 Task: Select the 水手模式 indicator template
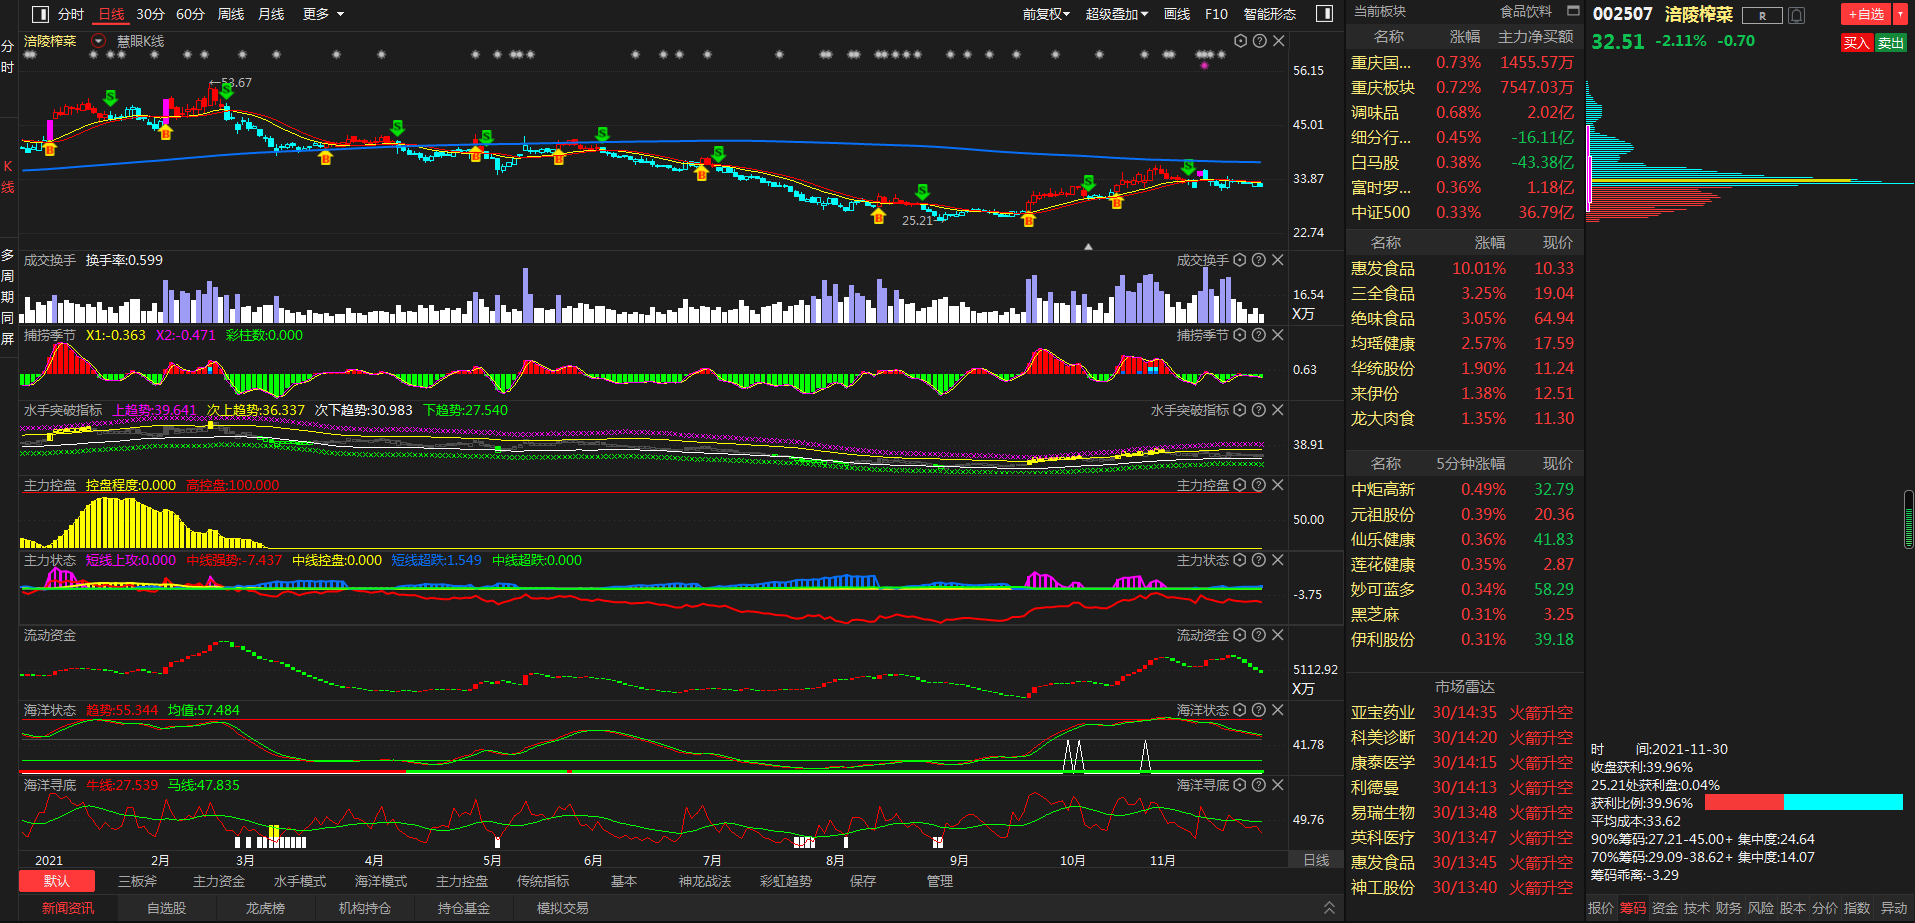[x=300, y=881]
